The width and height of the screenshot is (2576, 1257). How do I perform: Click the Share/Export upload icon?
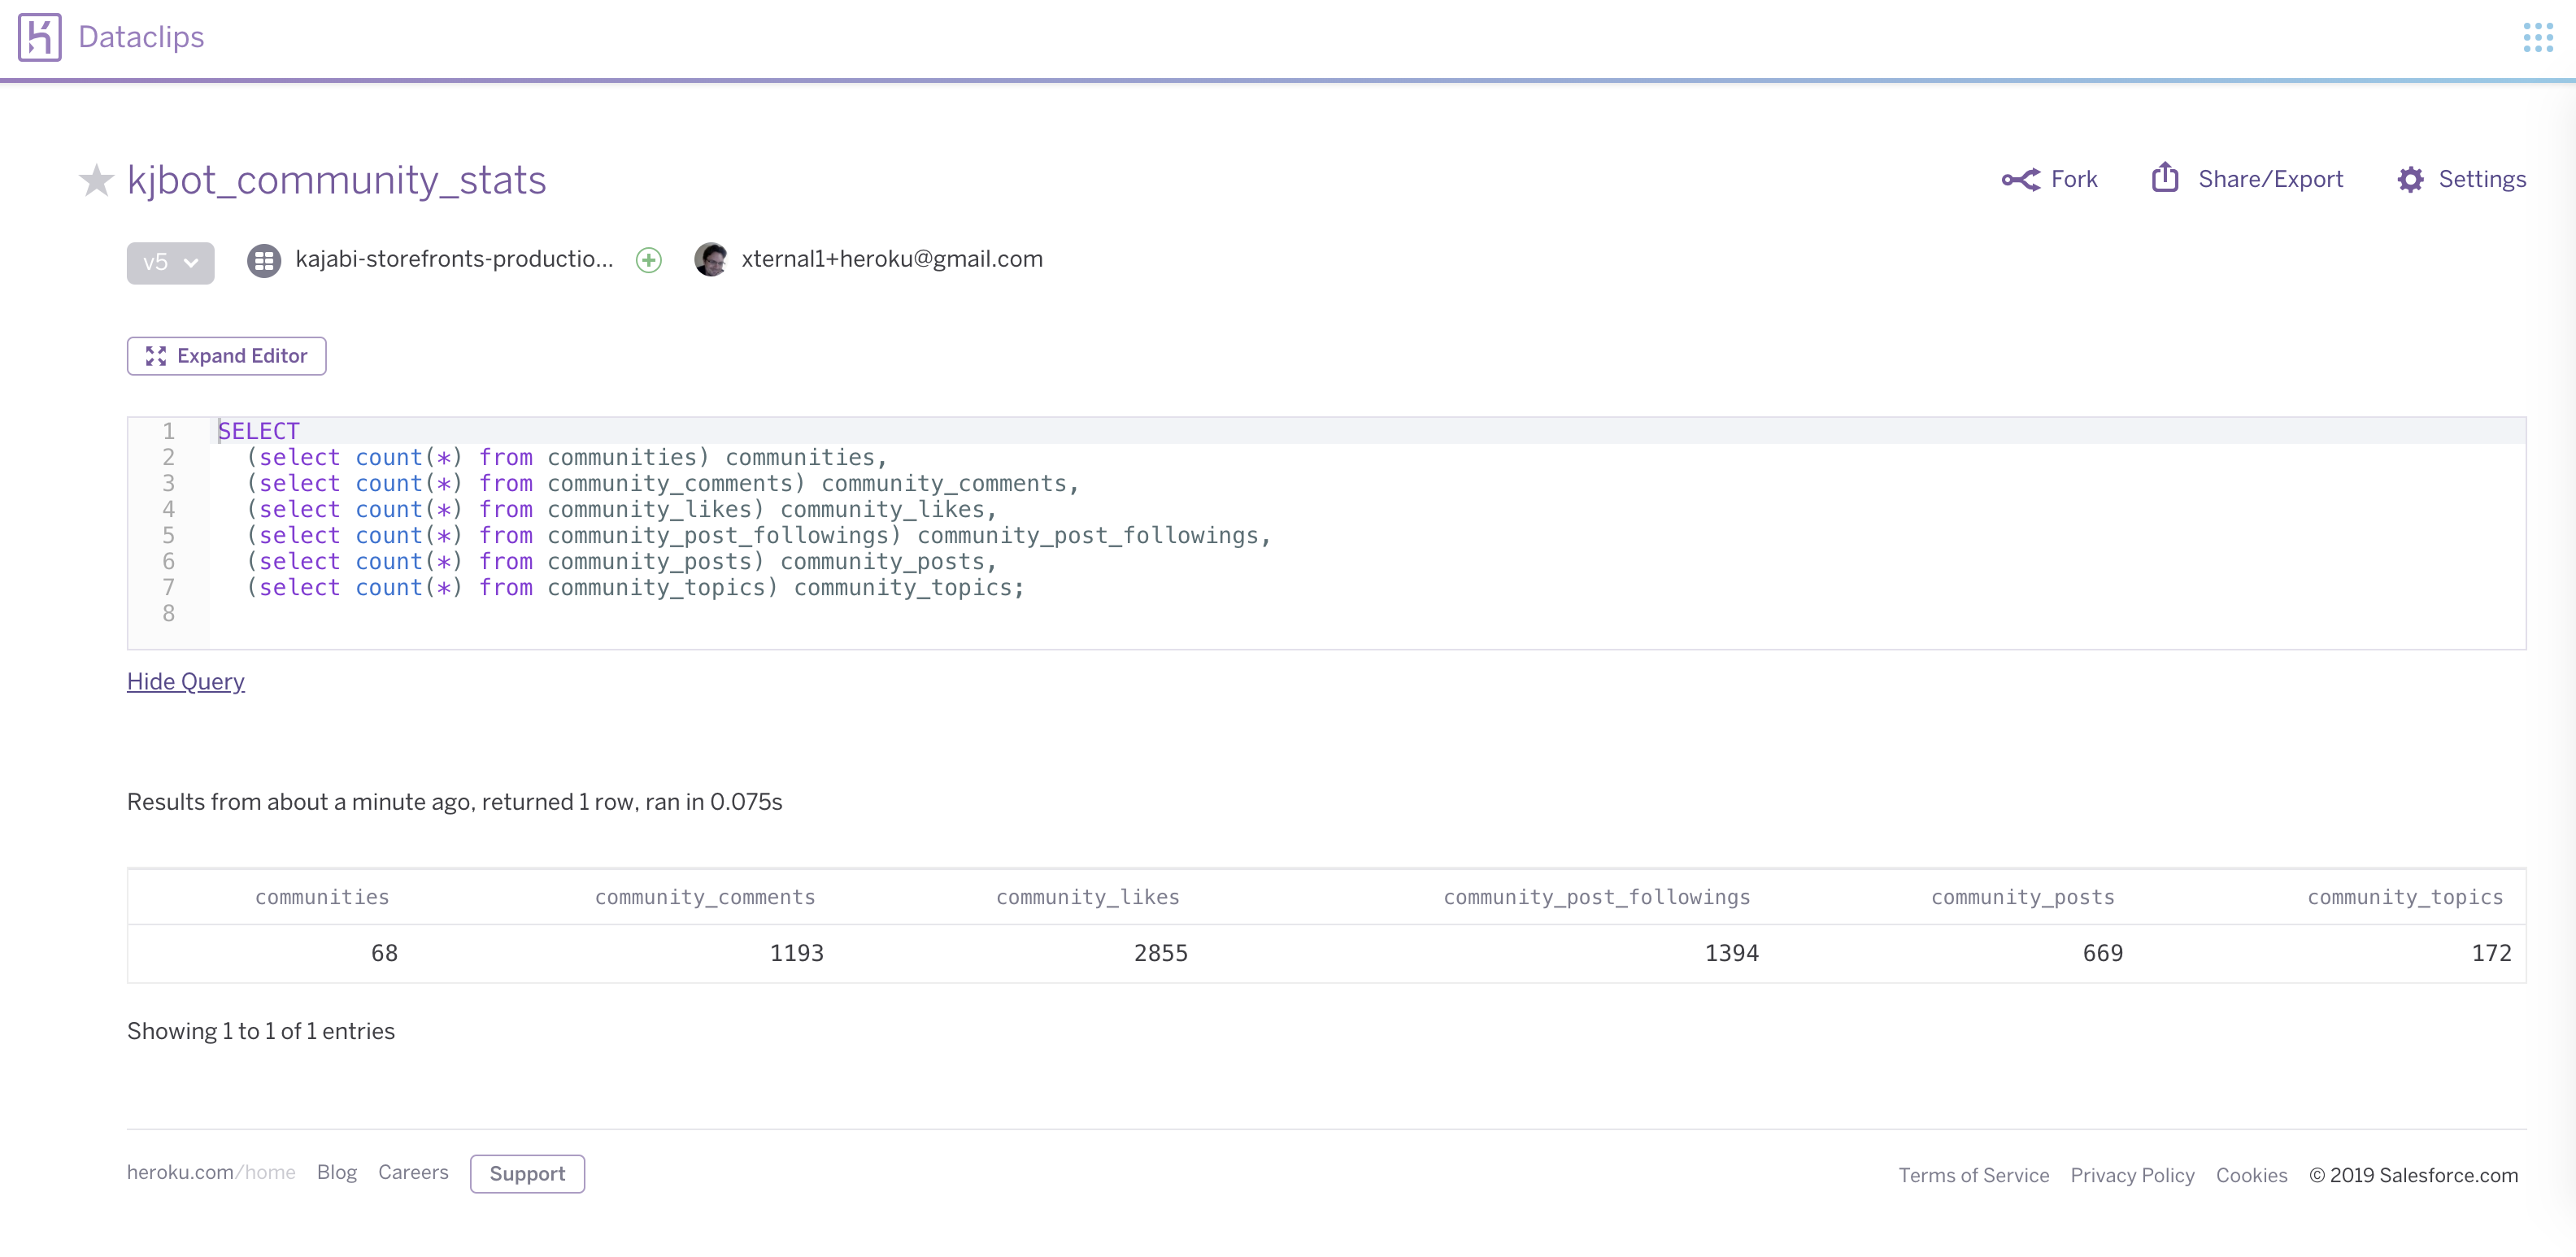(x=2165, y=178)
